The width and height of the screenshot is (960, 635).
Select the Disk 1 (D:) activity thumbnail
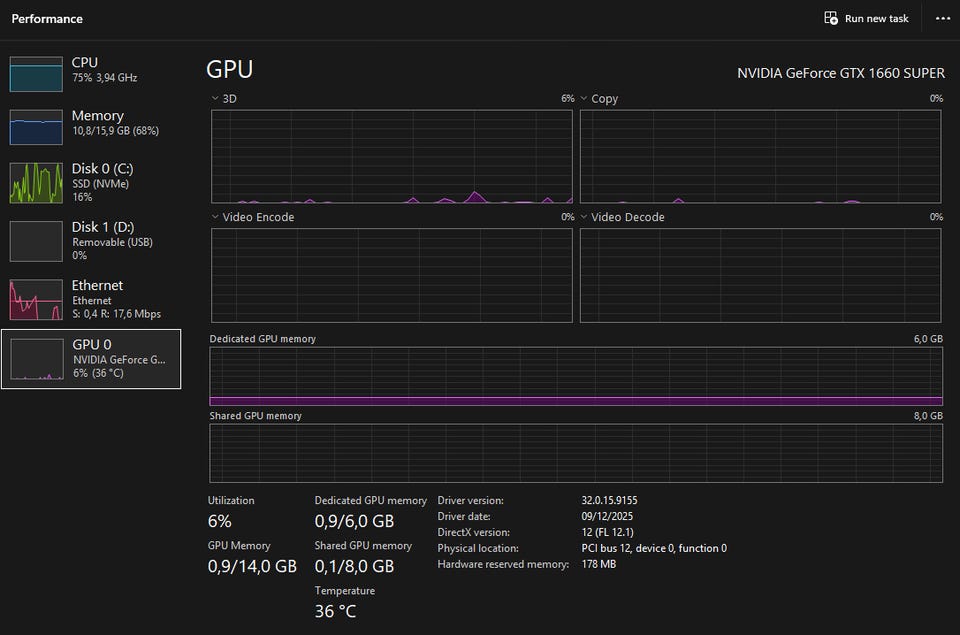(36, 241)
